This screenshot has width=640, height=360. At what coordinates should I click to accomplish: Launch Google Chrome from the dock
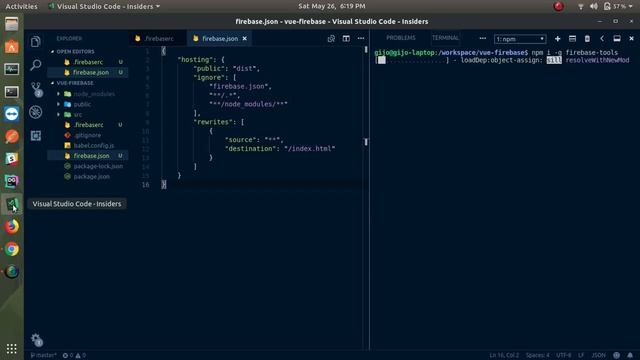coord(11,249)
